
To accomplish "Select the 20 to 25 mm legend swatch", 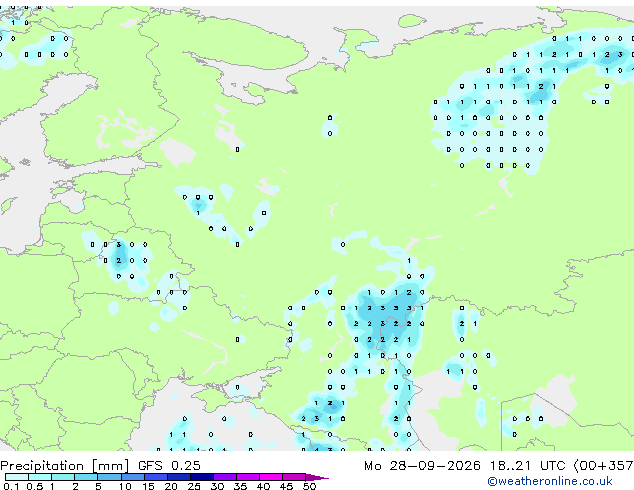I will pos(179,477).
